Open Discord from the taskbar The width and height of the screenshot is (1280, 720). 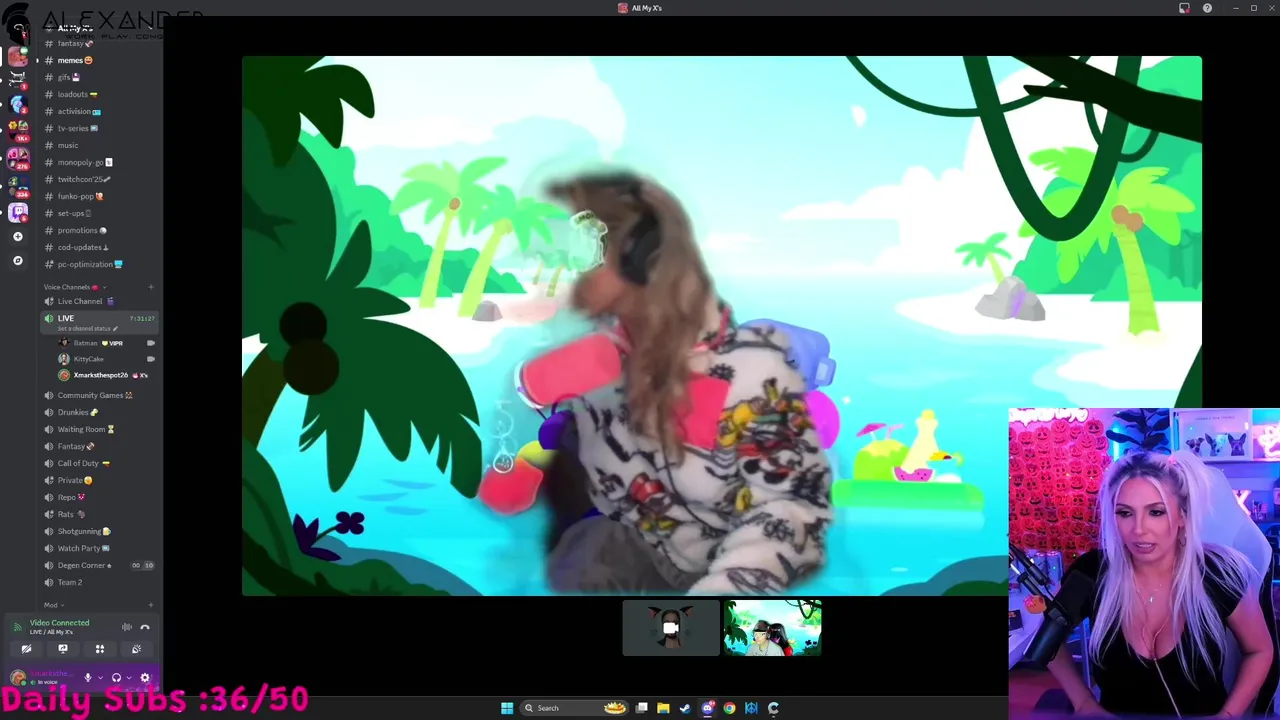[x=707, y=708]
